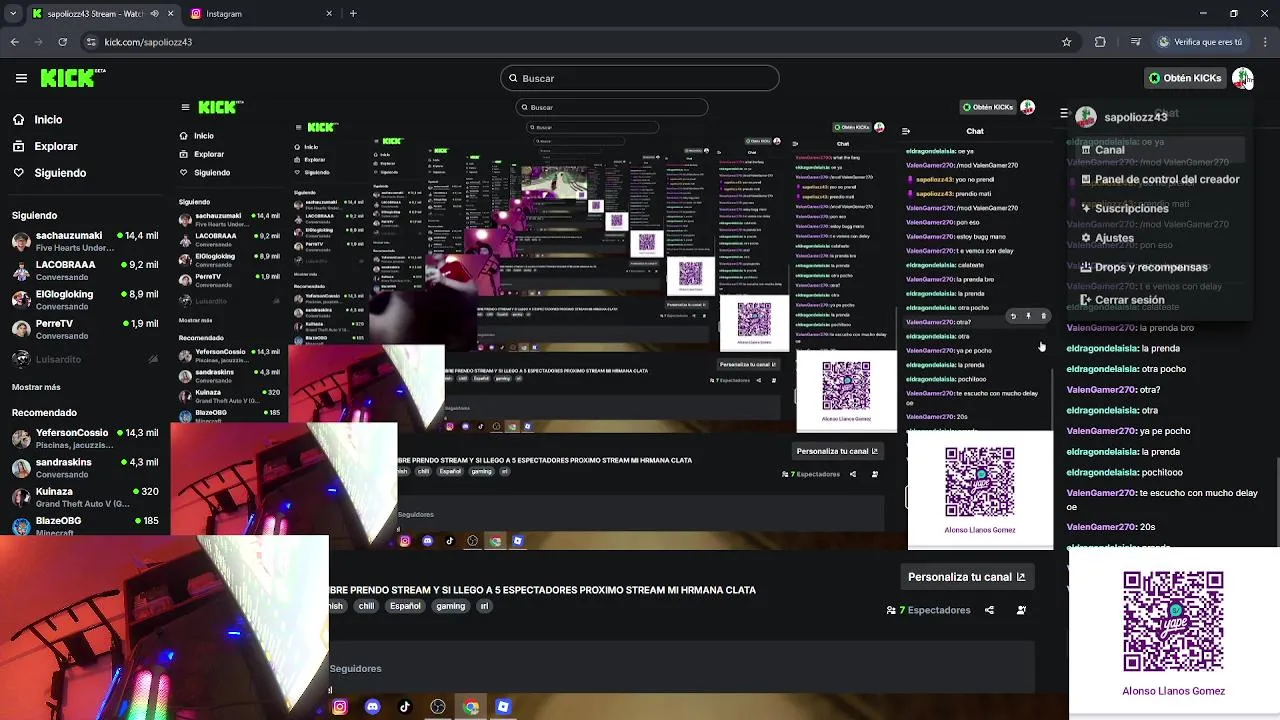Expand followed channels with Mostrar más
1280x720 pixels.
click(36, 387)
